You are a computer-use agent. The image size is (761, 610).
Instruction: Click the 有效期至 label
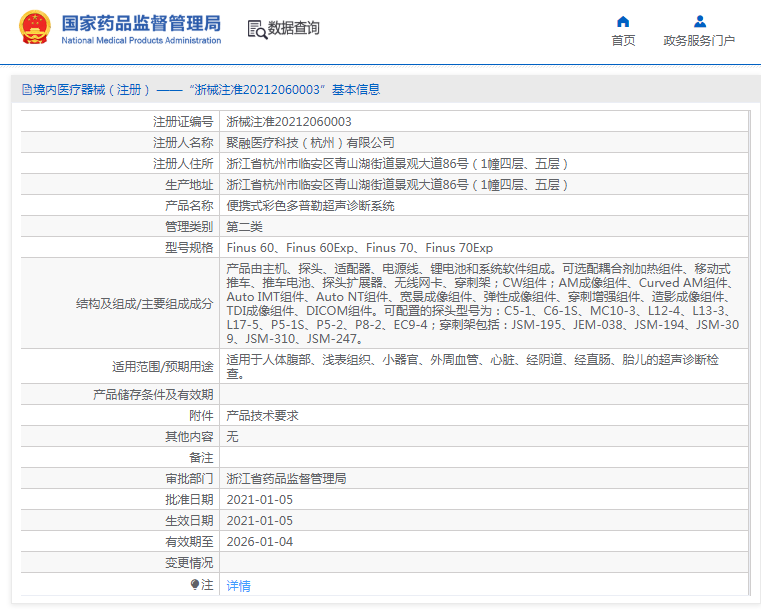[189, 542]
